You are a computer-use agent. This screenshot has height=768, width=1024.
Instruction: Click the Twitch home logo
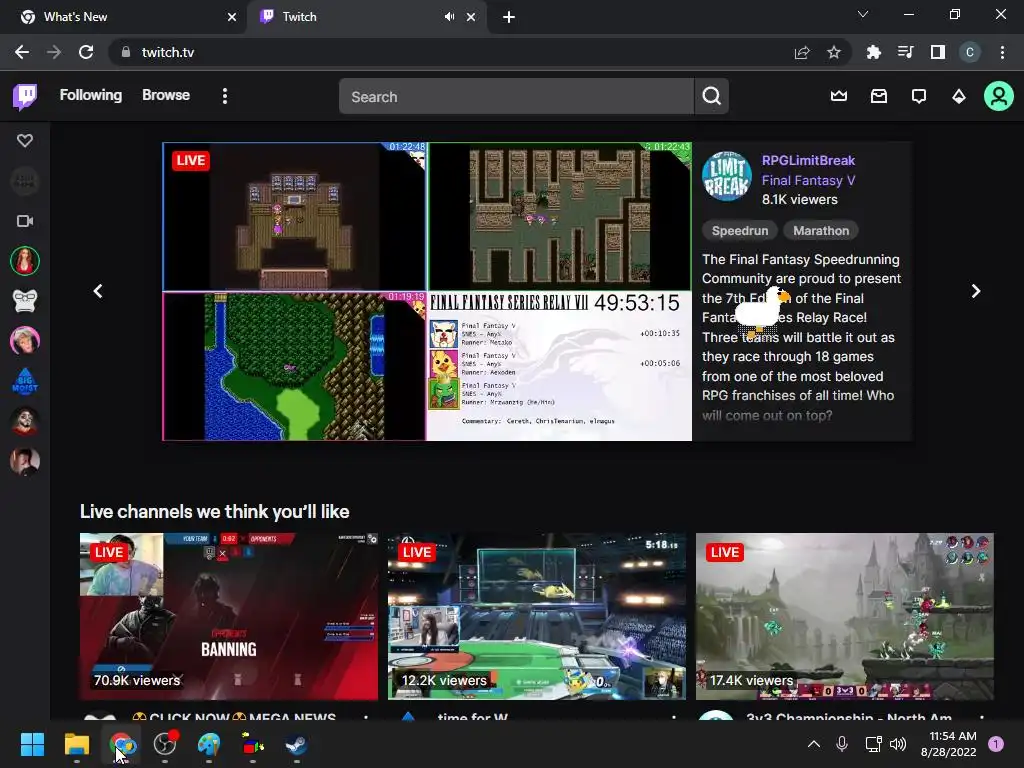(x=25, y=97)
